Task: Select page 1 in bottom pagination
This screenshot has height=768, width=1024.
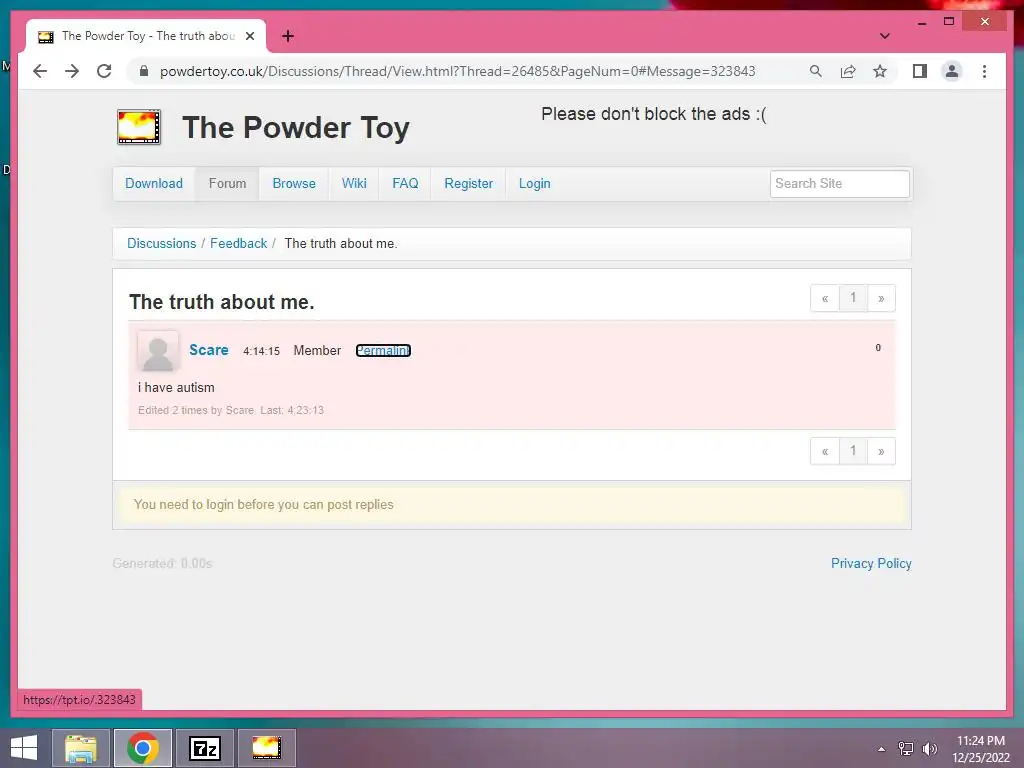Action: [853, 451]
